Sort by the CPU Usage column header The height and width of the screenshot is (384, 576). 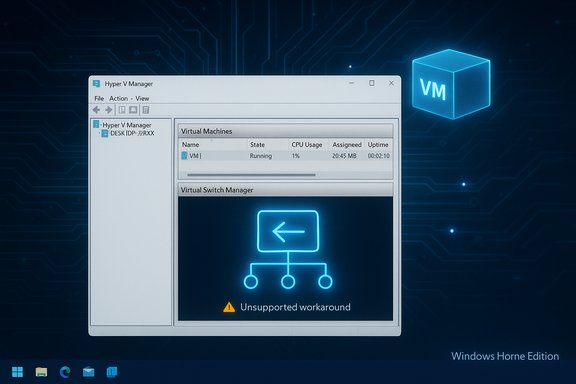tap(307, 144)
